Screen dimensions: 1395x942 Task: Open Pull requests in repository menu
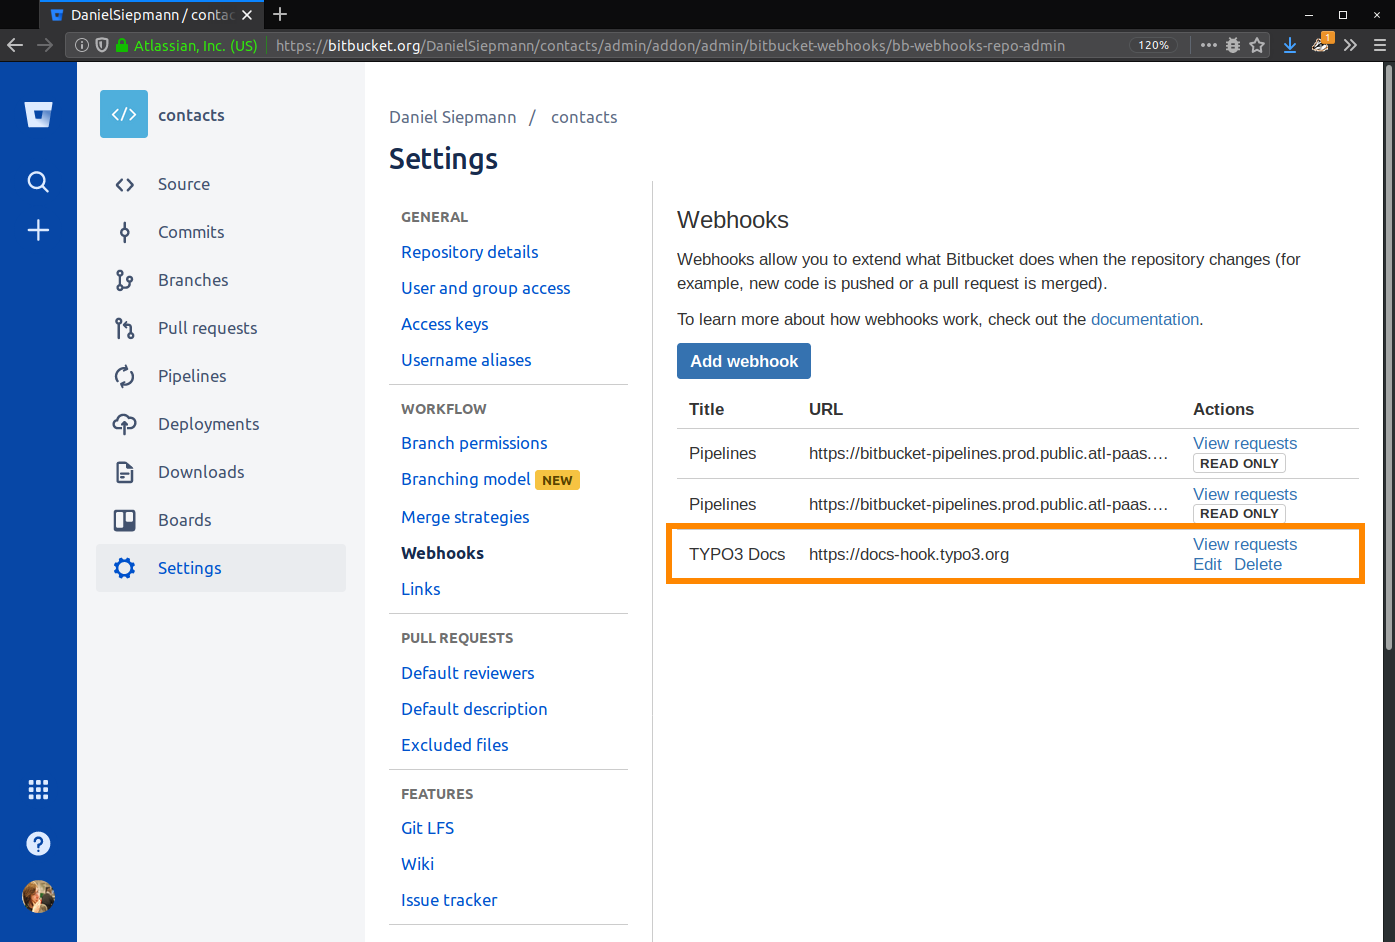coord(207,328)
